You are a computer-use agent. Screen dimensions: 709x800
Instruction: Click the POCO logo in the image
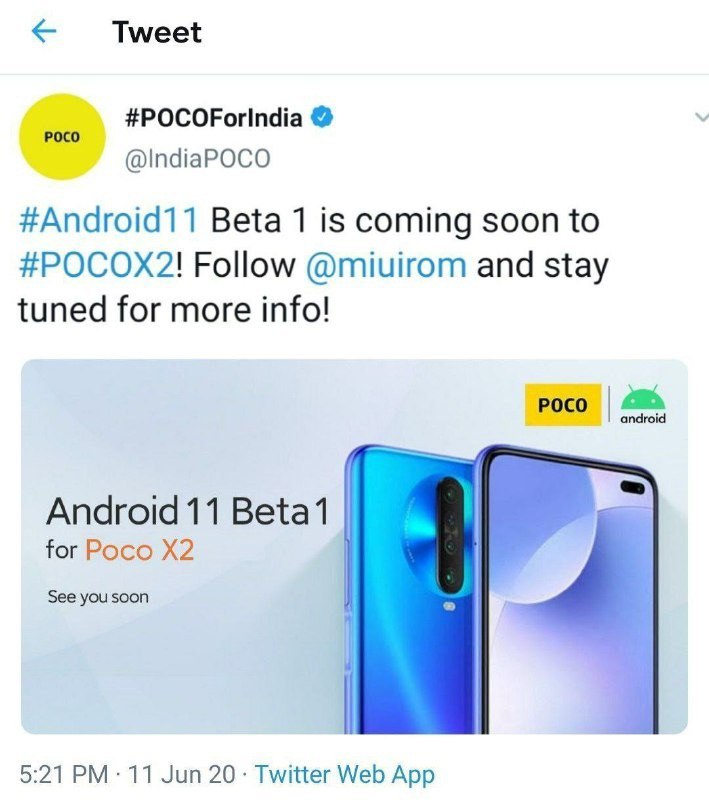[x=563, y=405]
